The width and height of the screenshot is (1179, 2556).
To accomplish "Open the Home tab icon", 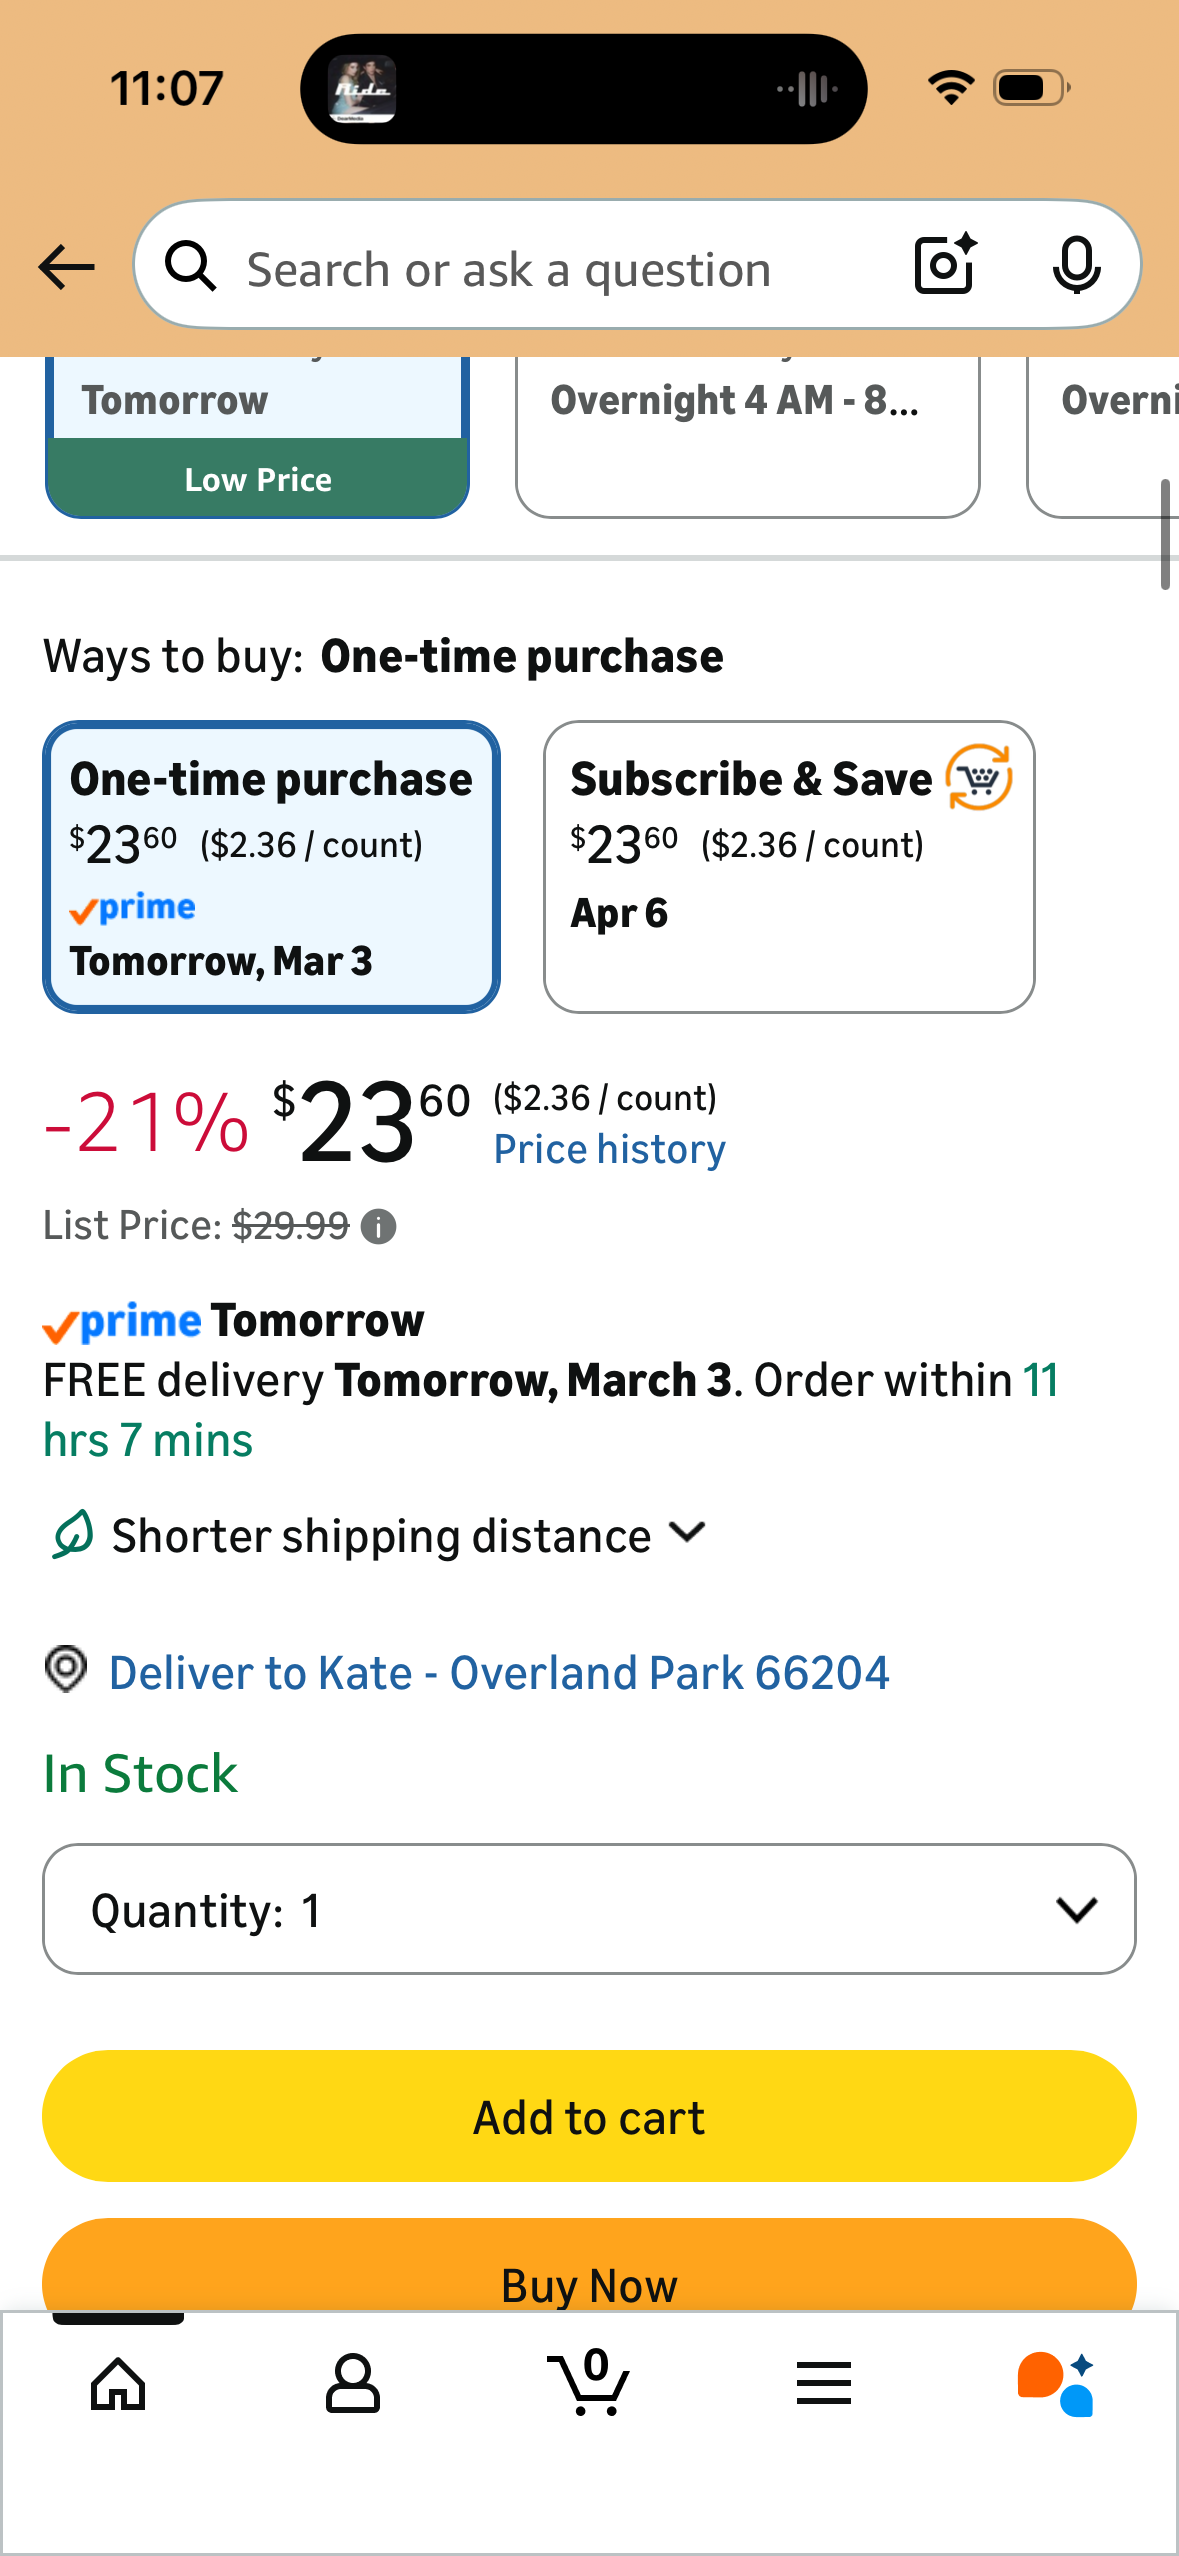I will point(118,2384).
